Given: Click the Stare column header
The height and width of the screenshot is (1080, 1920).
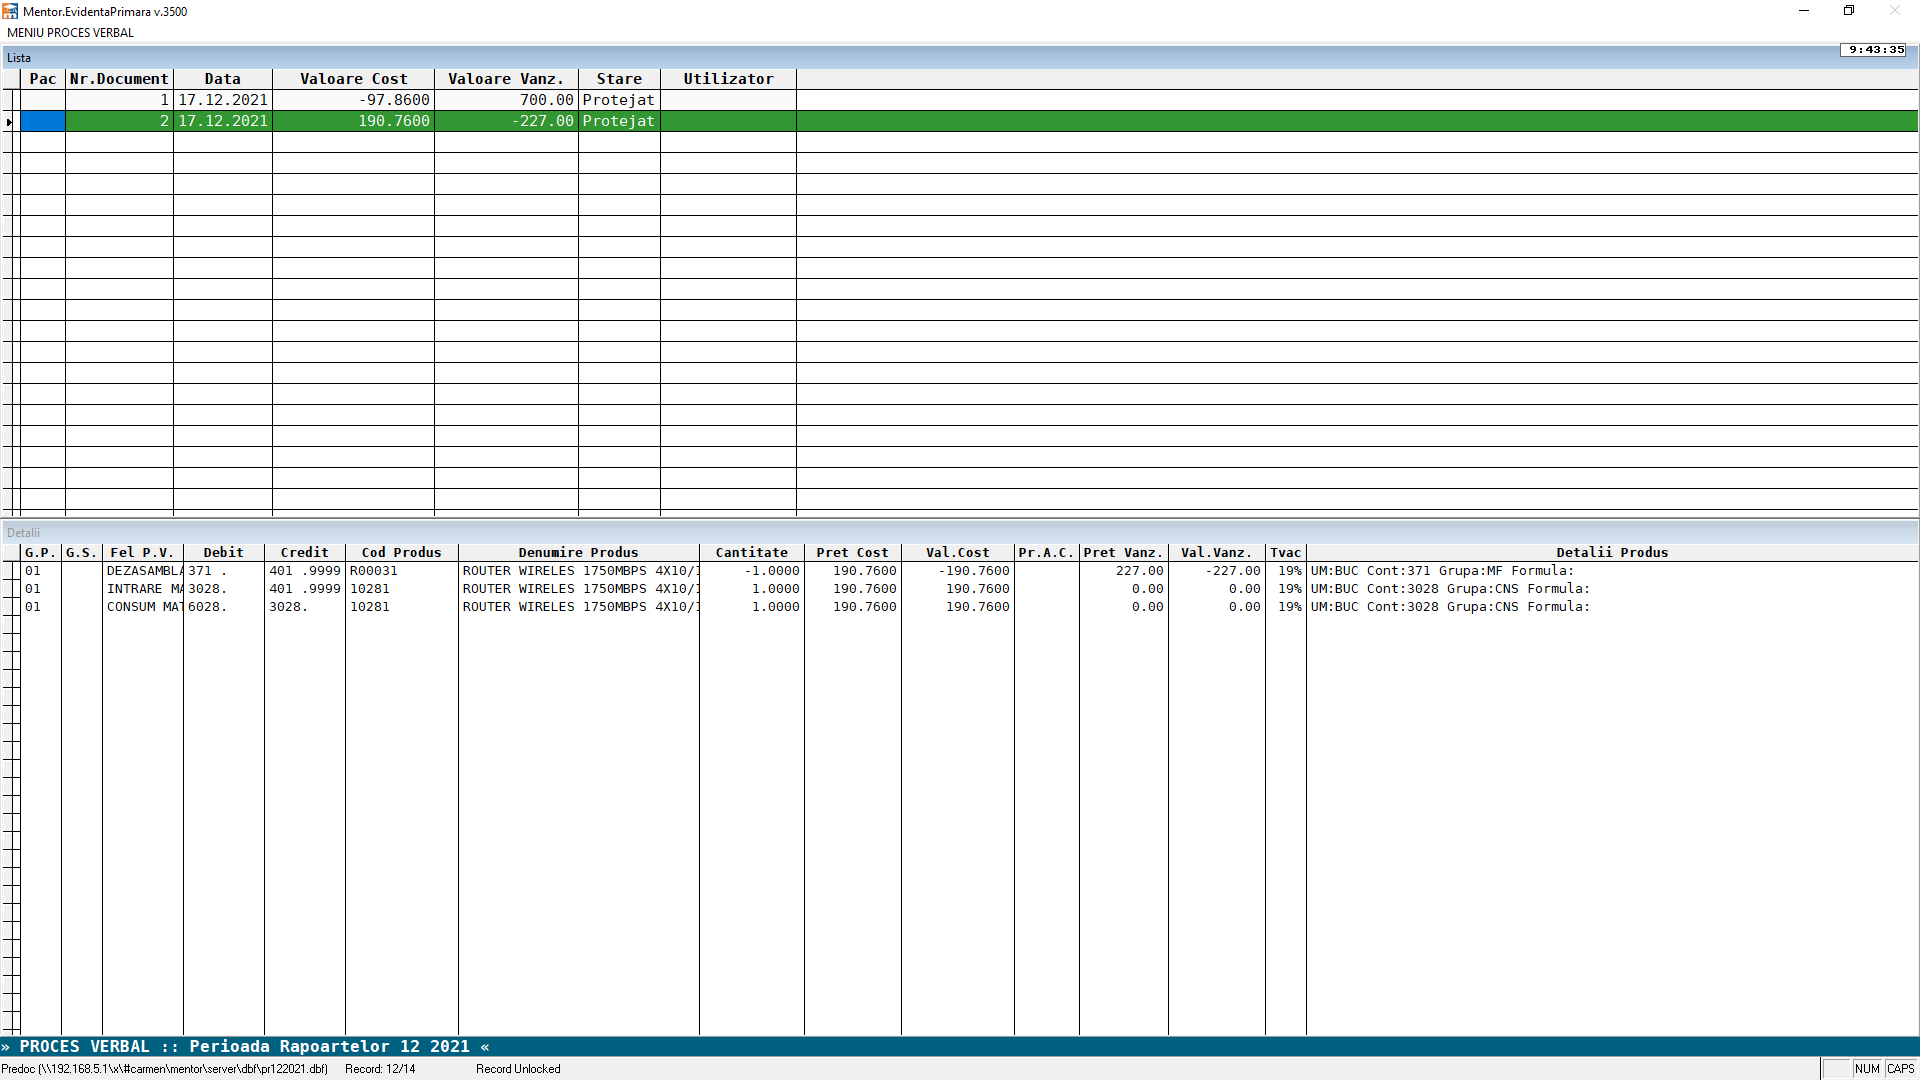Looking at the screenshot, I should tap(619, 79).
